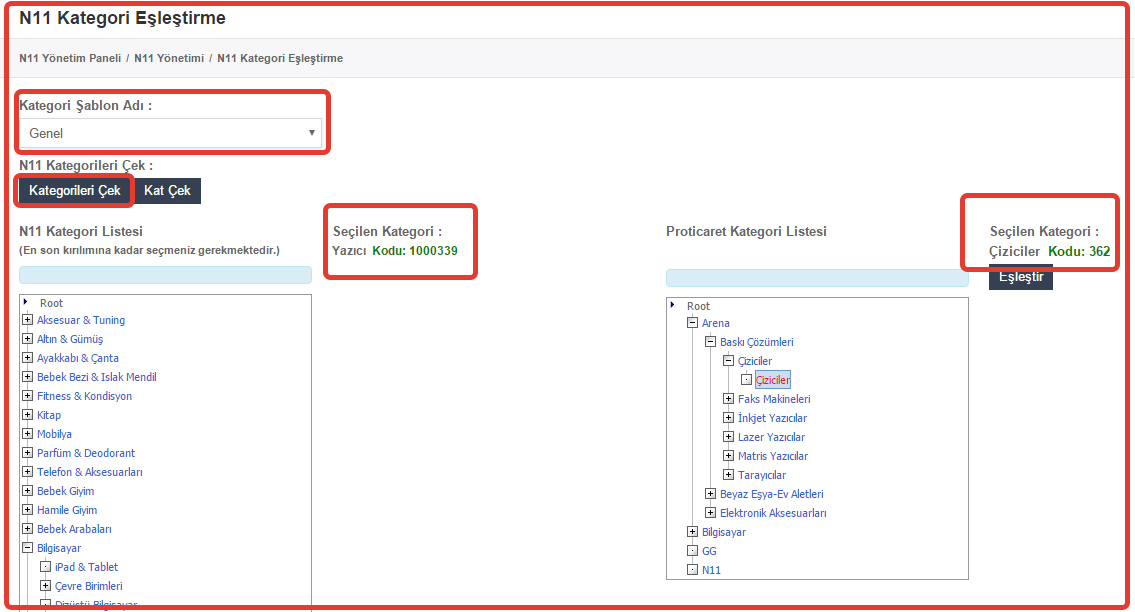
Task: Select the Arena category
Action: [x=716, y=323]
